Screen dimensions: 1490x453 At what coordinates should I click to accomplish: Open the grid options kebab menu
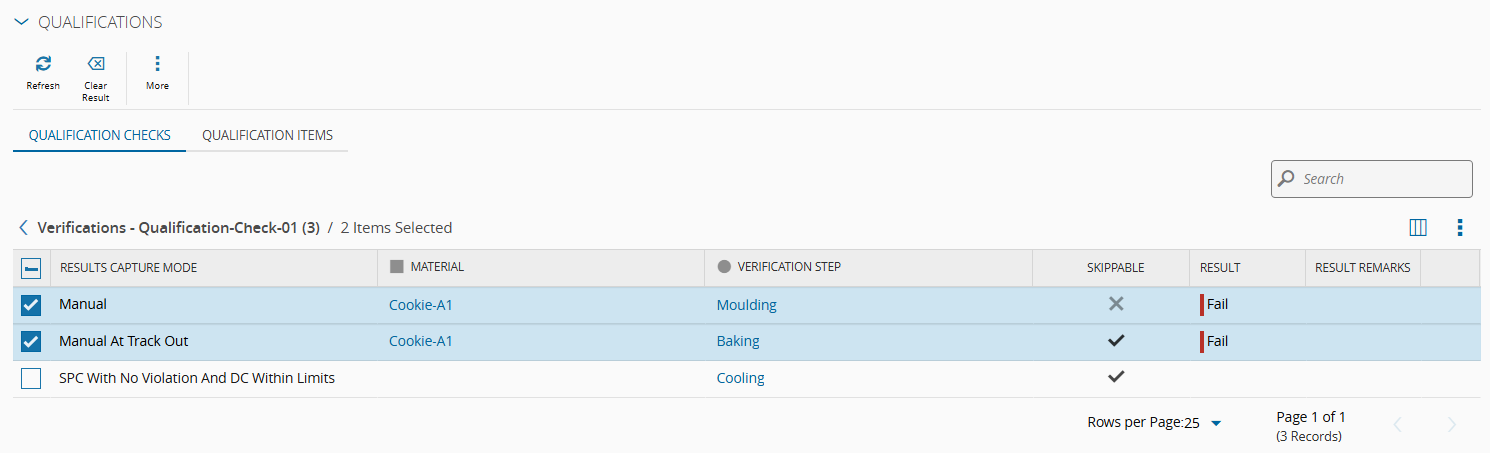1460,228
